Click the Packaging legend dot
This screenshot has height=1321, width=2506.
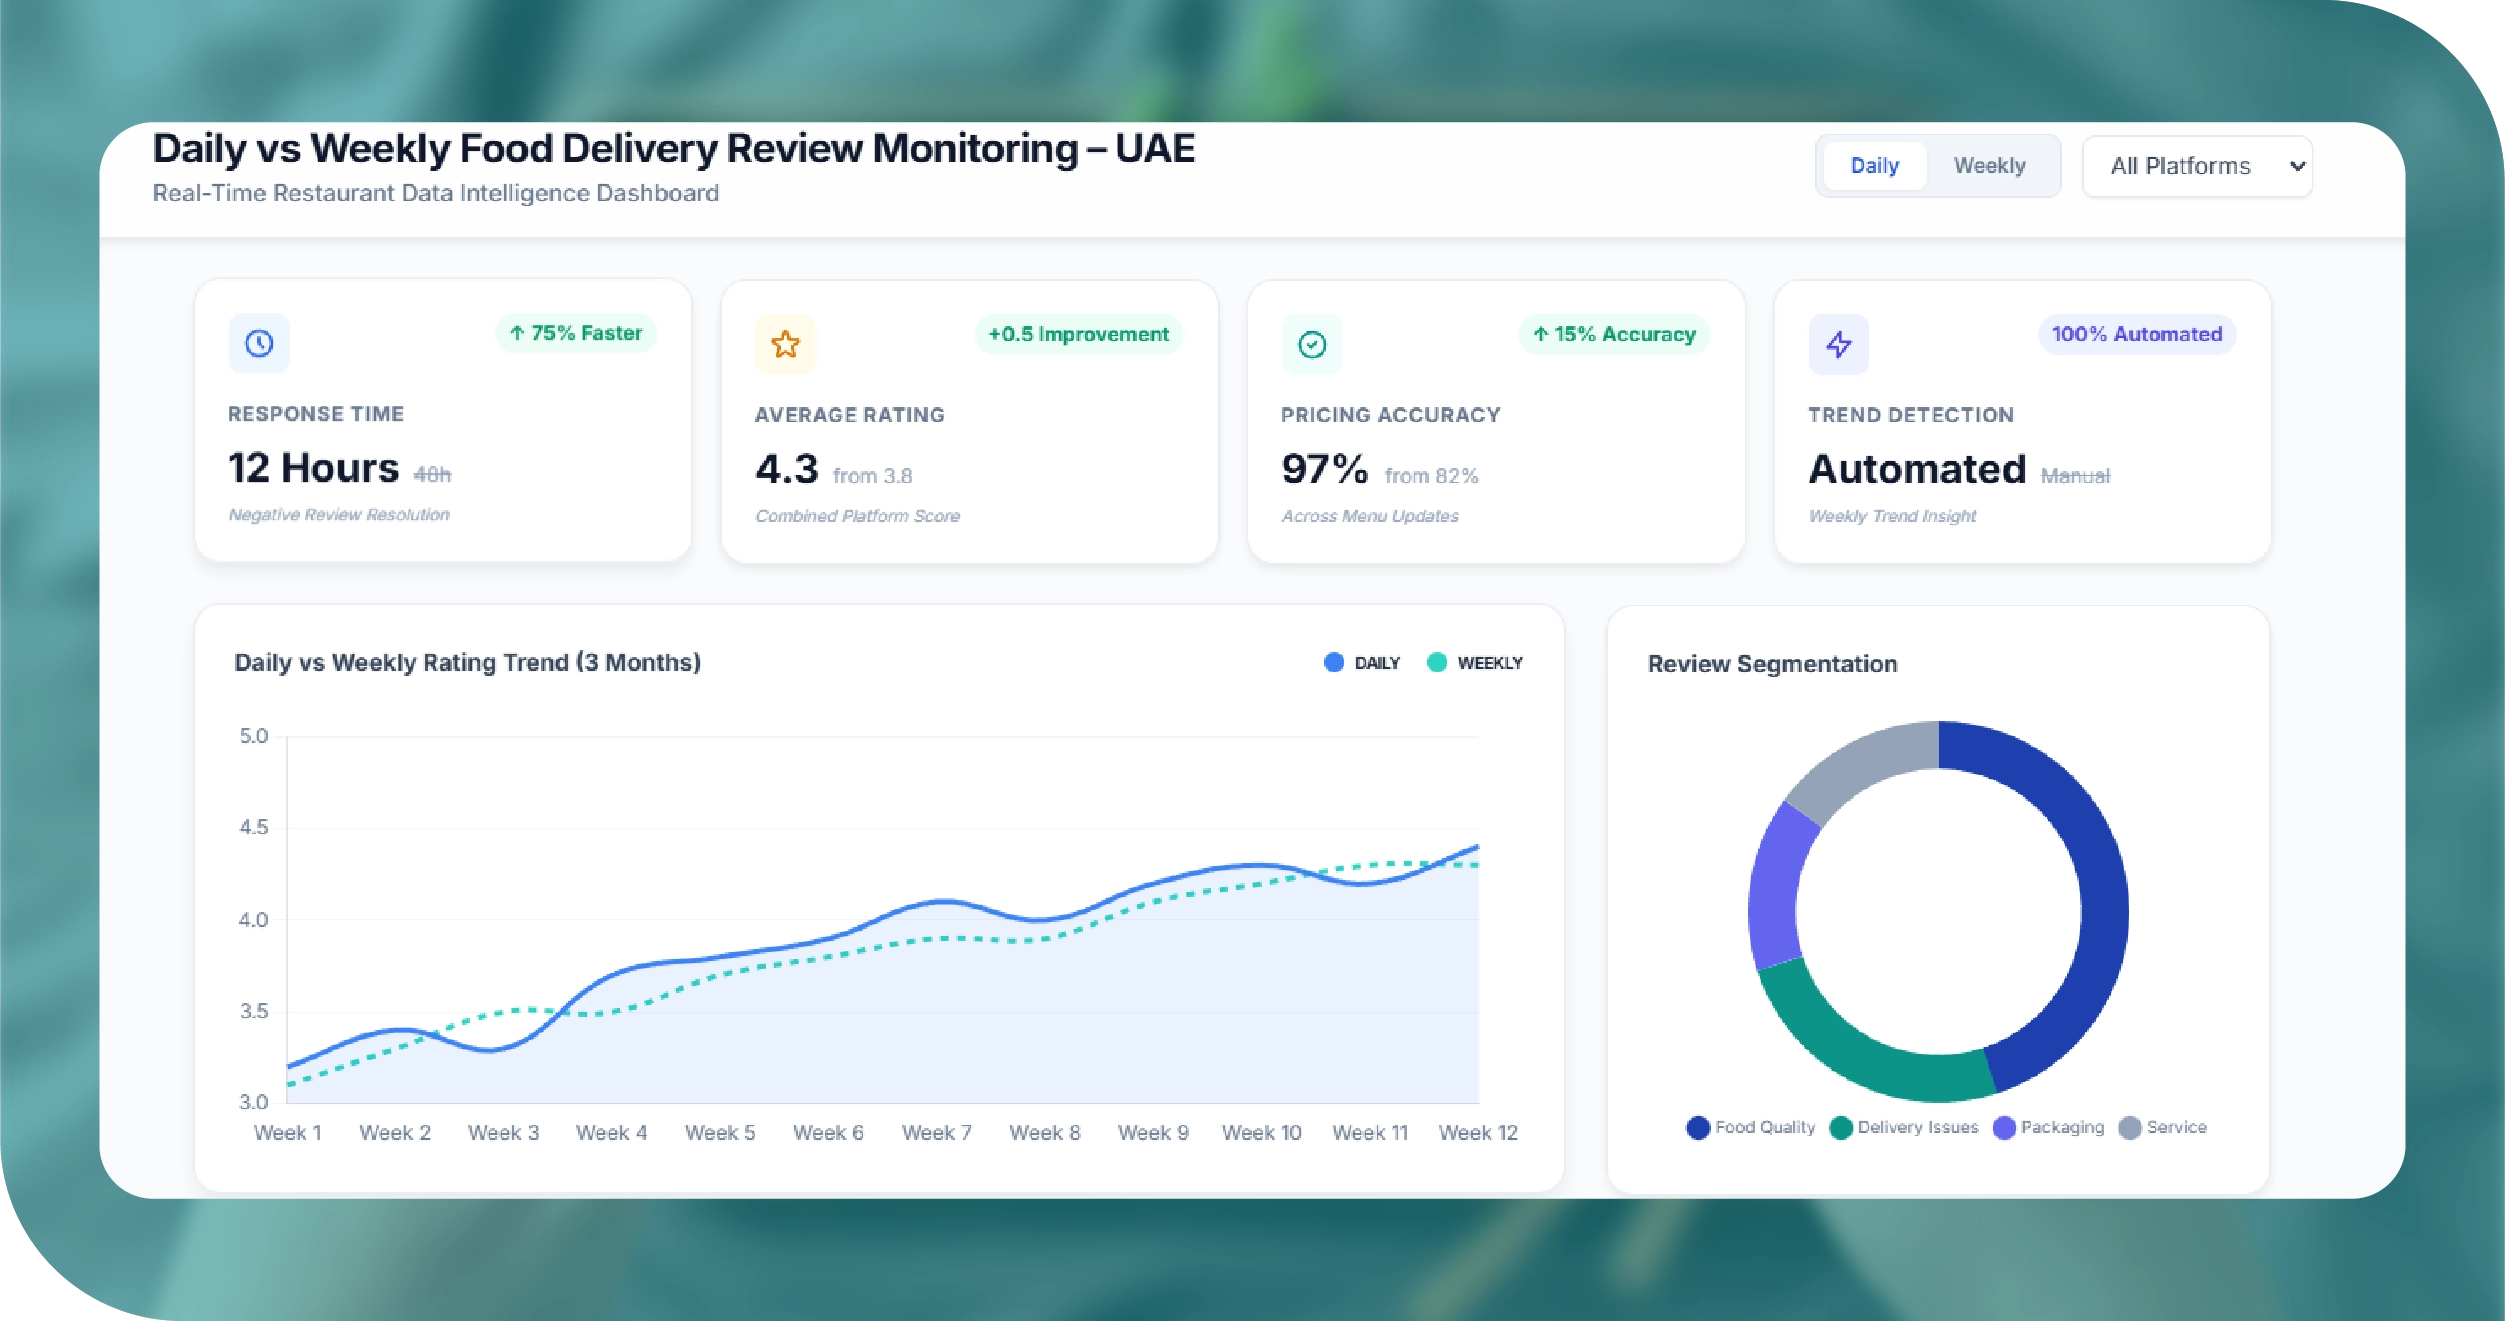[2003, 1127]
